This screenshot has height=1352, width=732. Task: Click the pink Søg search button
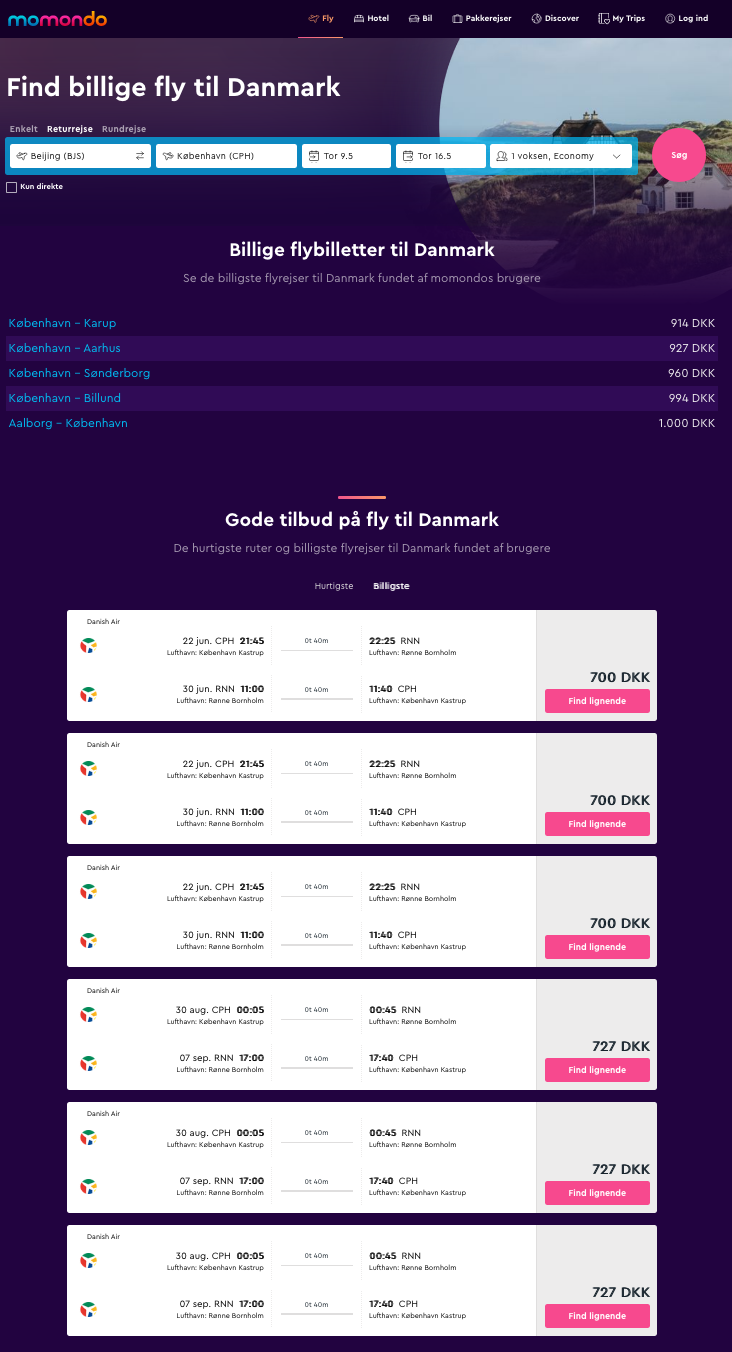(679, 155)
